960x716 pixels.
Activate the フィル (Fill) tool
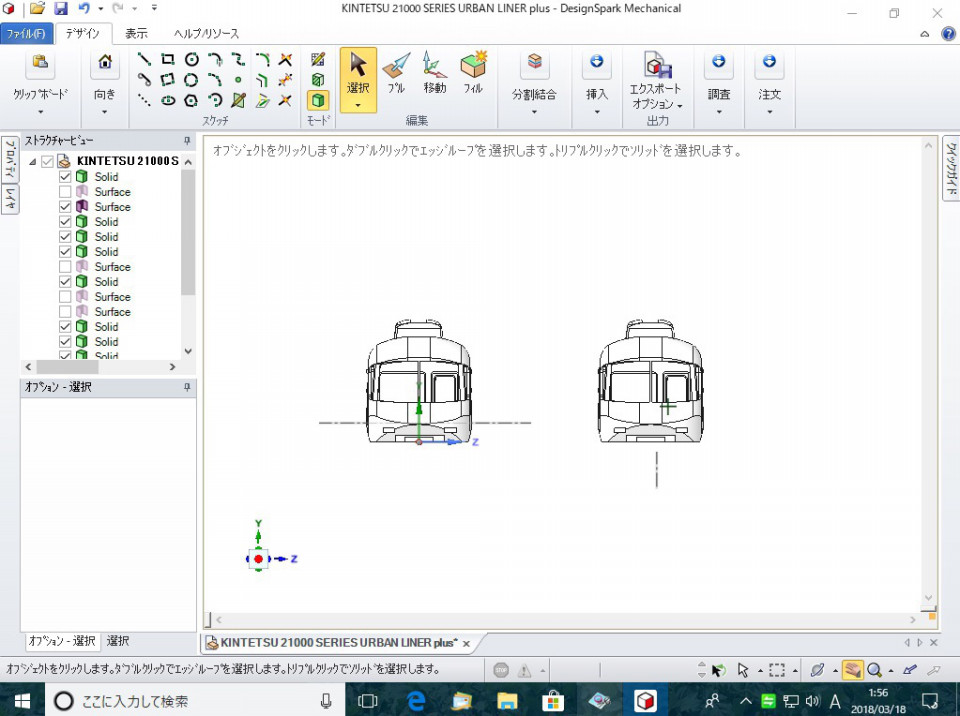tap(473, 73)
